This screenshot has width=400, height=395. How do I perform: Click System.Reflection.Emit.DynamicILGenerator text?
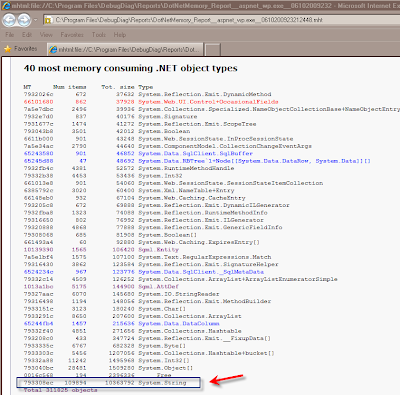tap(214, 205)
